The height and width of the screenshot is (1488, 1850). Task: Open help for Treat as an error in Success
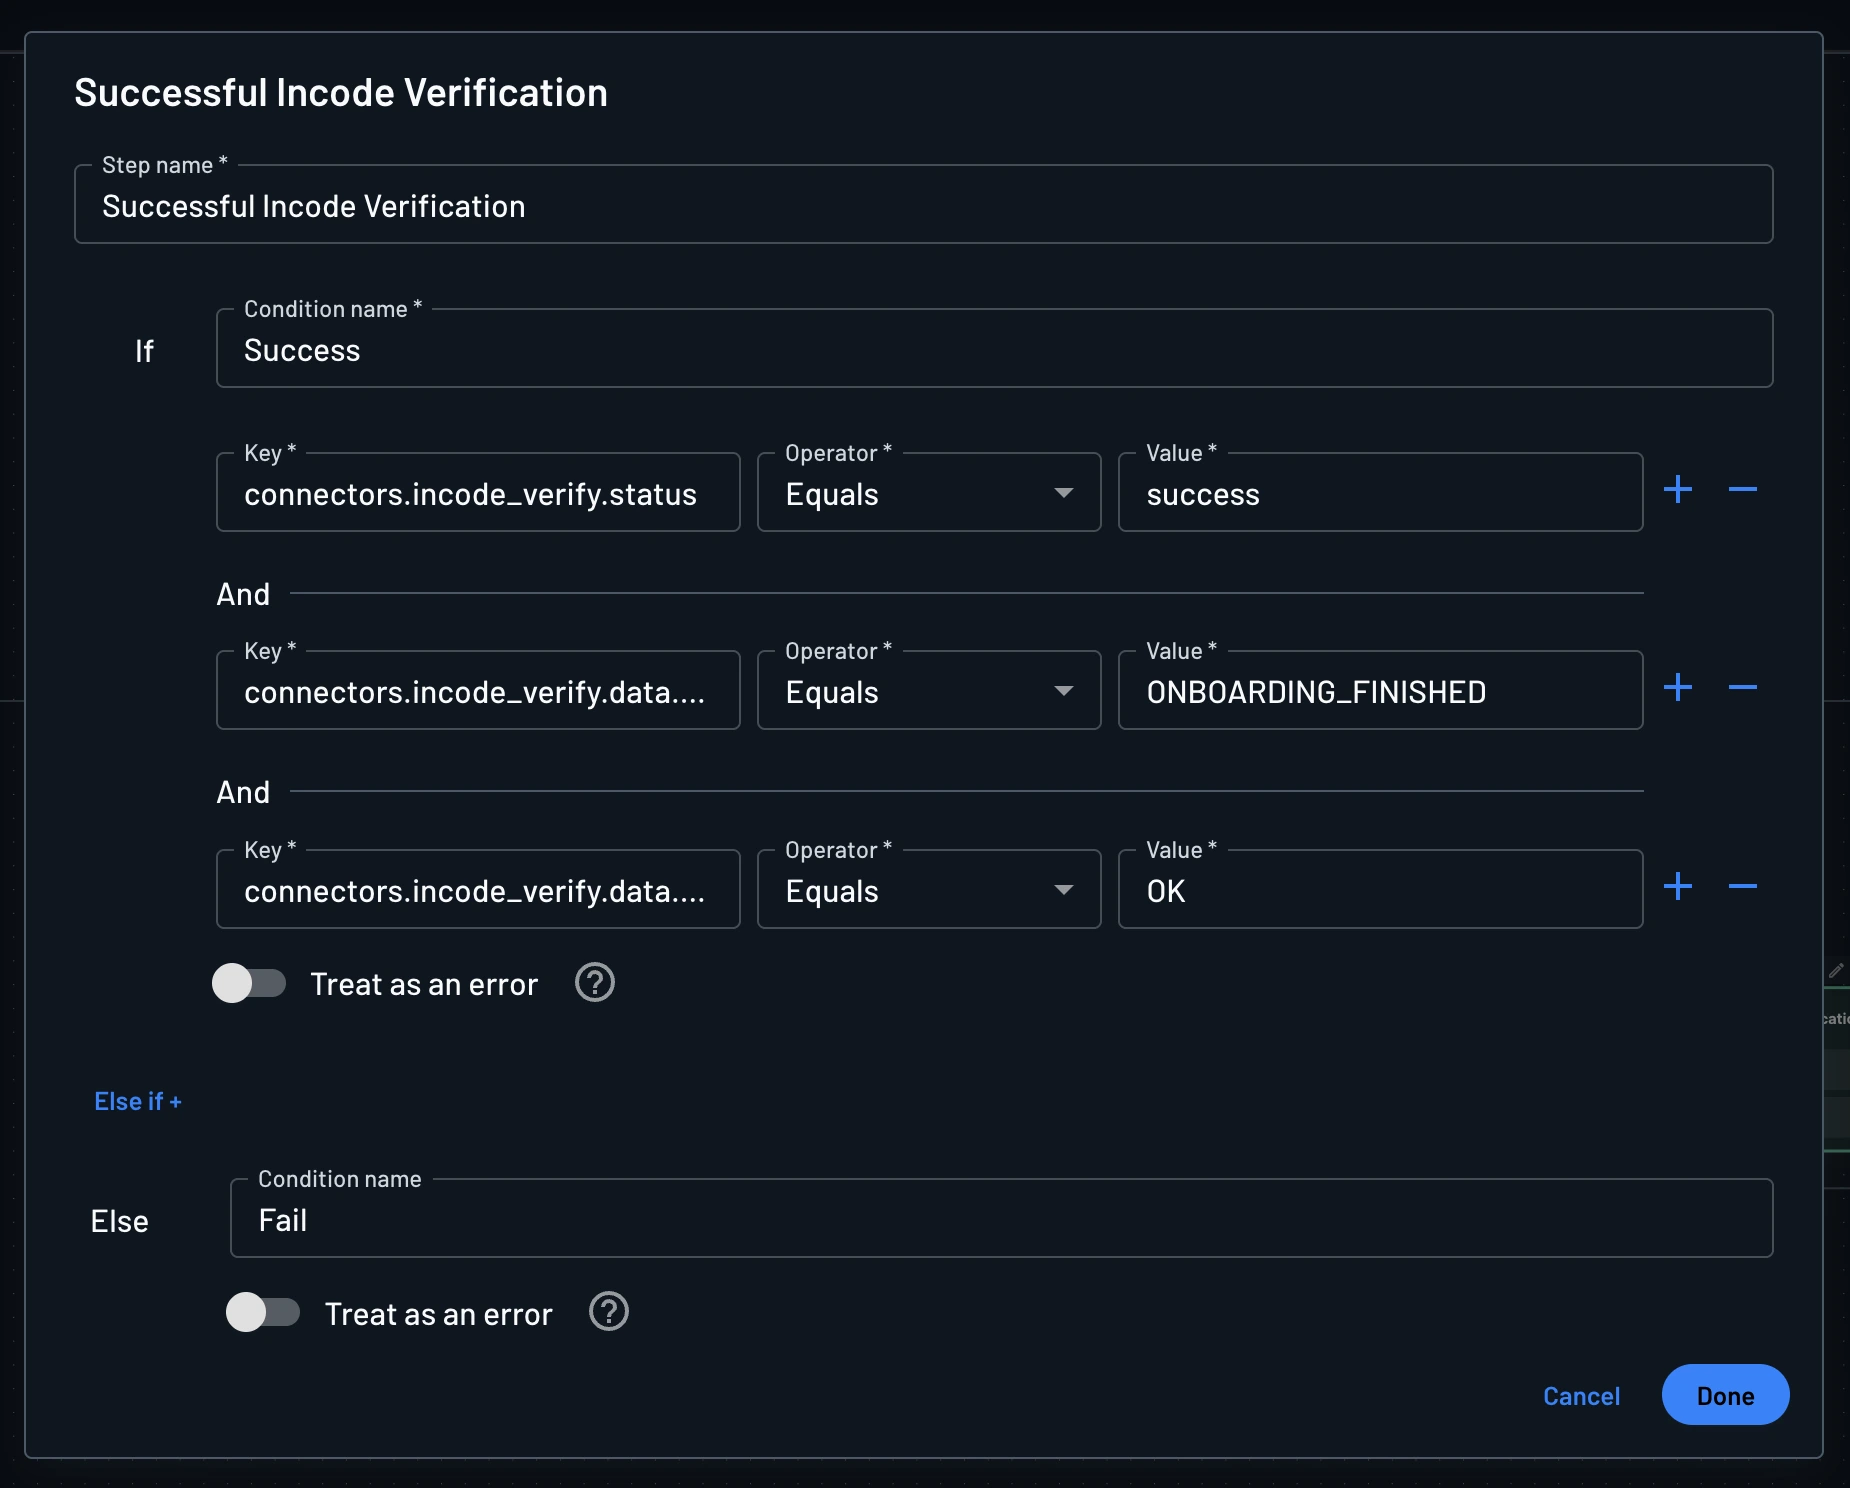click(x=595, y=983)
